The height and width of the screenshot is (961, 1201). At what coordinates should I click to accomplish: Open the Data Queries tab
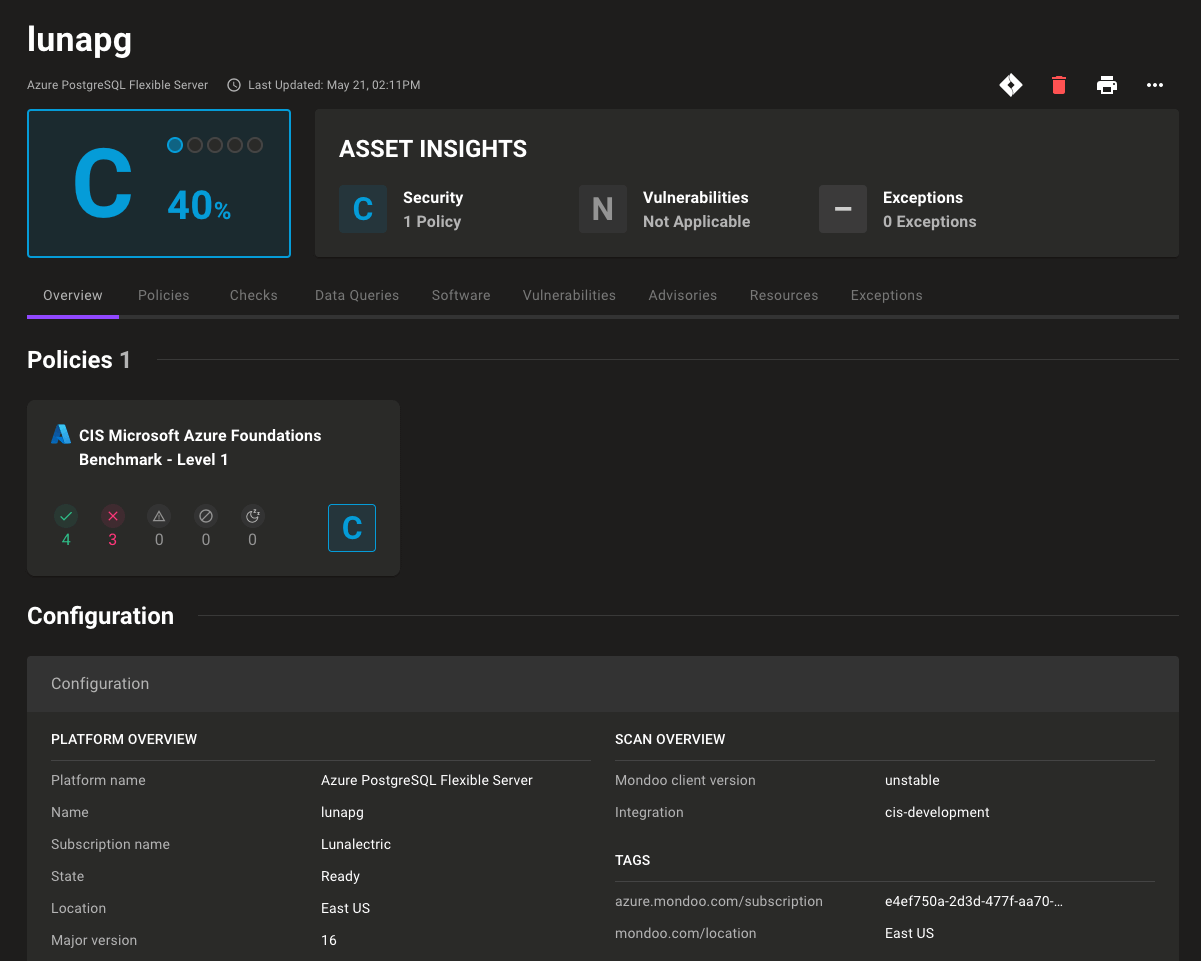[x=356, y=295]
